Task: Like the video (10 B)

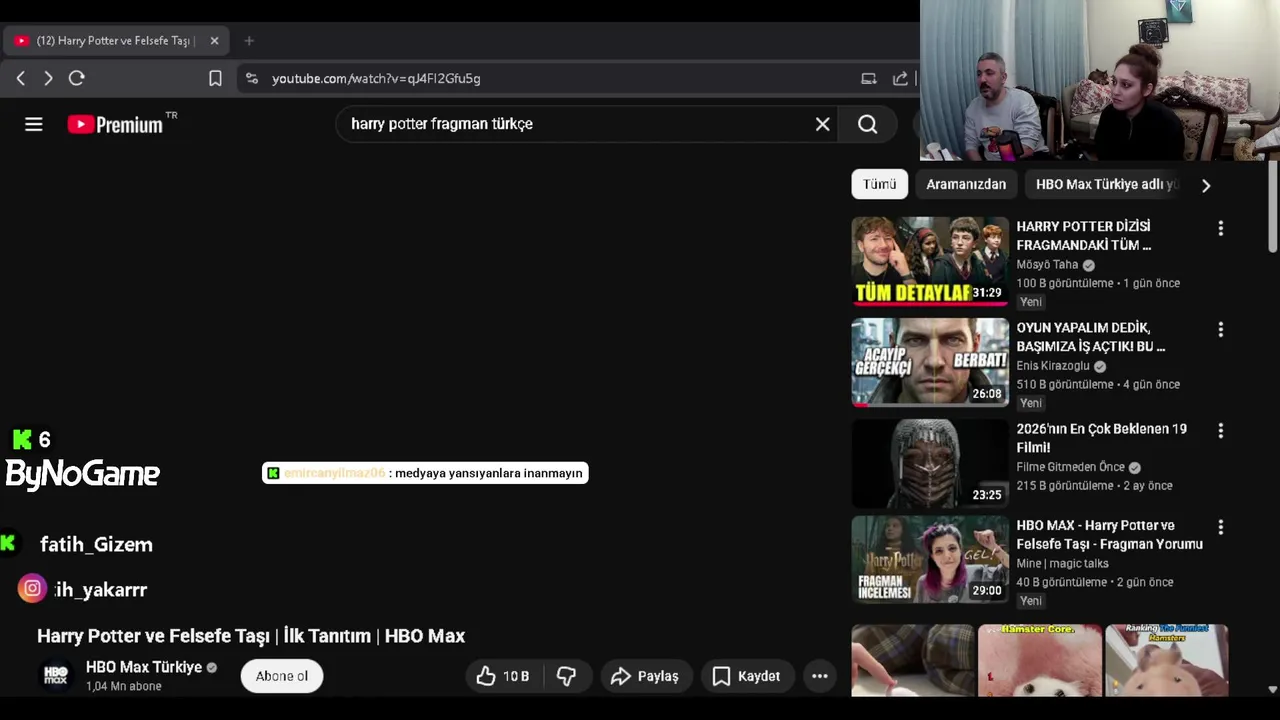Action: tap(503, 676)
